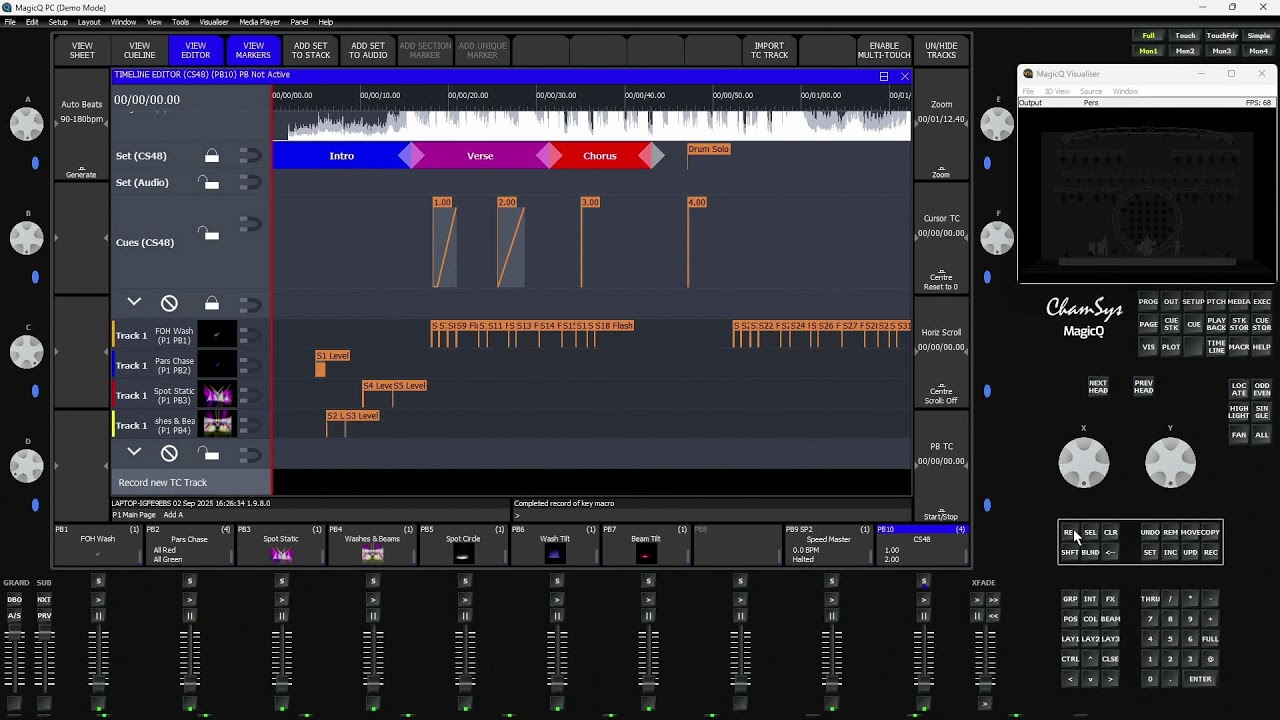The image size is (1280, 720).
Task: Click the Intro marker on the timeline
Action: tap(342, 156)
